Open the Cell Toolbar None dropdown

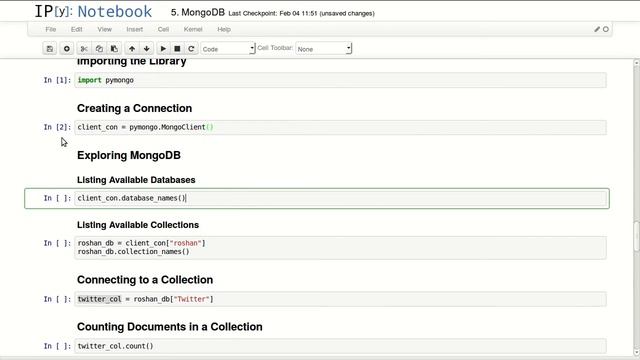tap(323, 49)
